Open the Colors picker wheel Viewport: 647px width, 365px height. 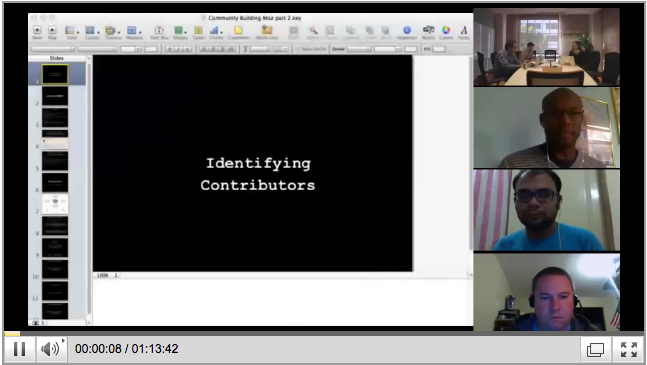click(x=446, y=32)
